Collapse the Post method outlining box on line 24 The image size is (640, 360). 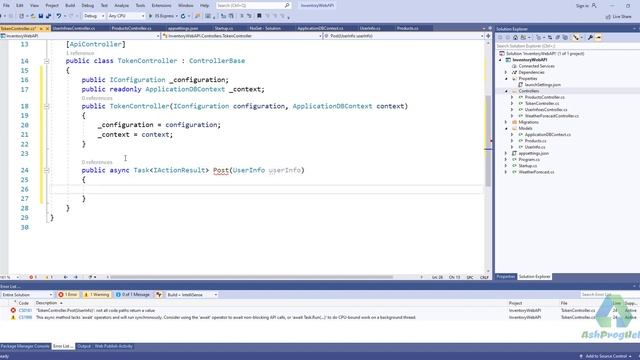click(x=47, y=170)
